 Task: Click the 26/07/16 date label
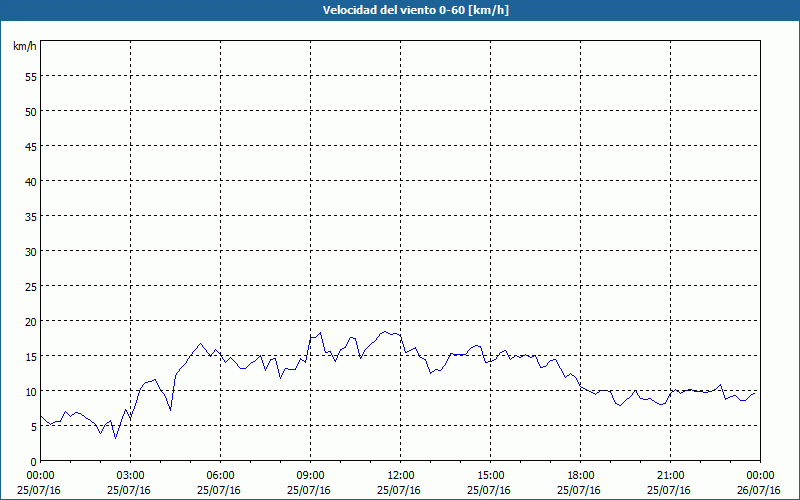[x=759, y=490]
